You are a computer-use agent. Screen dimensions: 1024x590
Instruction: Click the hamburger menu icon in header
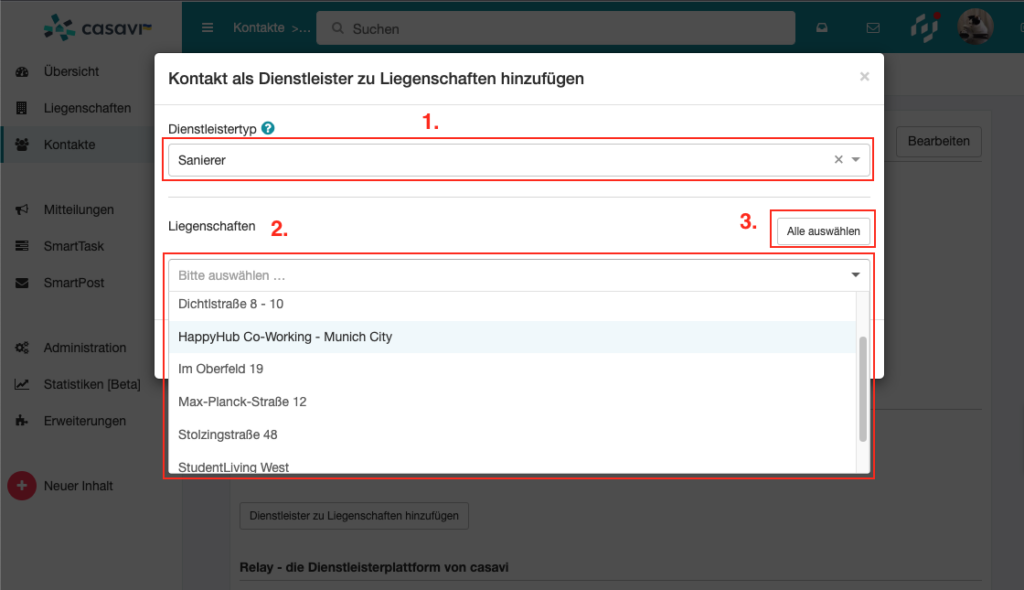pos(207,28)
